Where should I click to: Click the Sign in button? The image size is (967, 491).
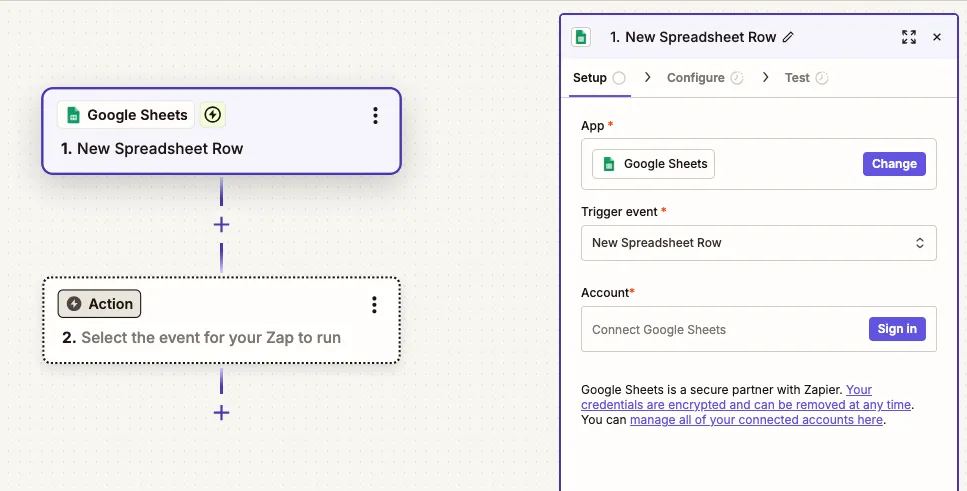pyautogui.click(x=897, y=329)
